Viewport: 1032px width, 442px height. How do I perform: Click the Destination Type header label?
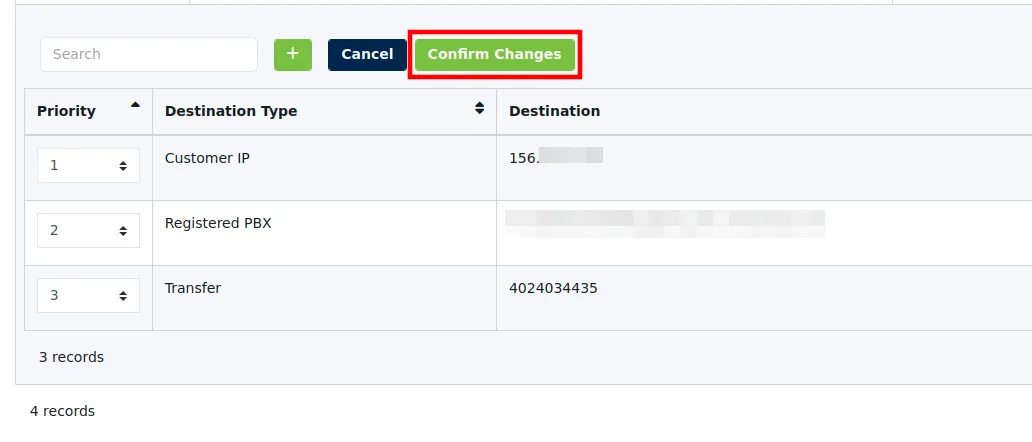click(231, 111)
